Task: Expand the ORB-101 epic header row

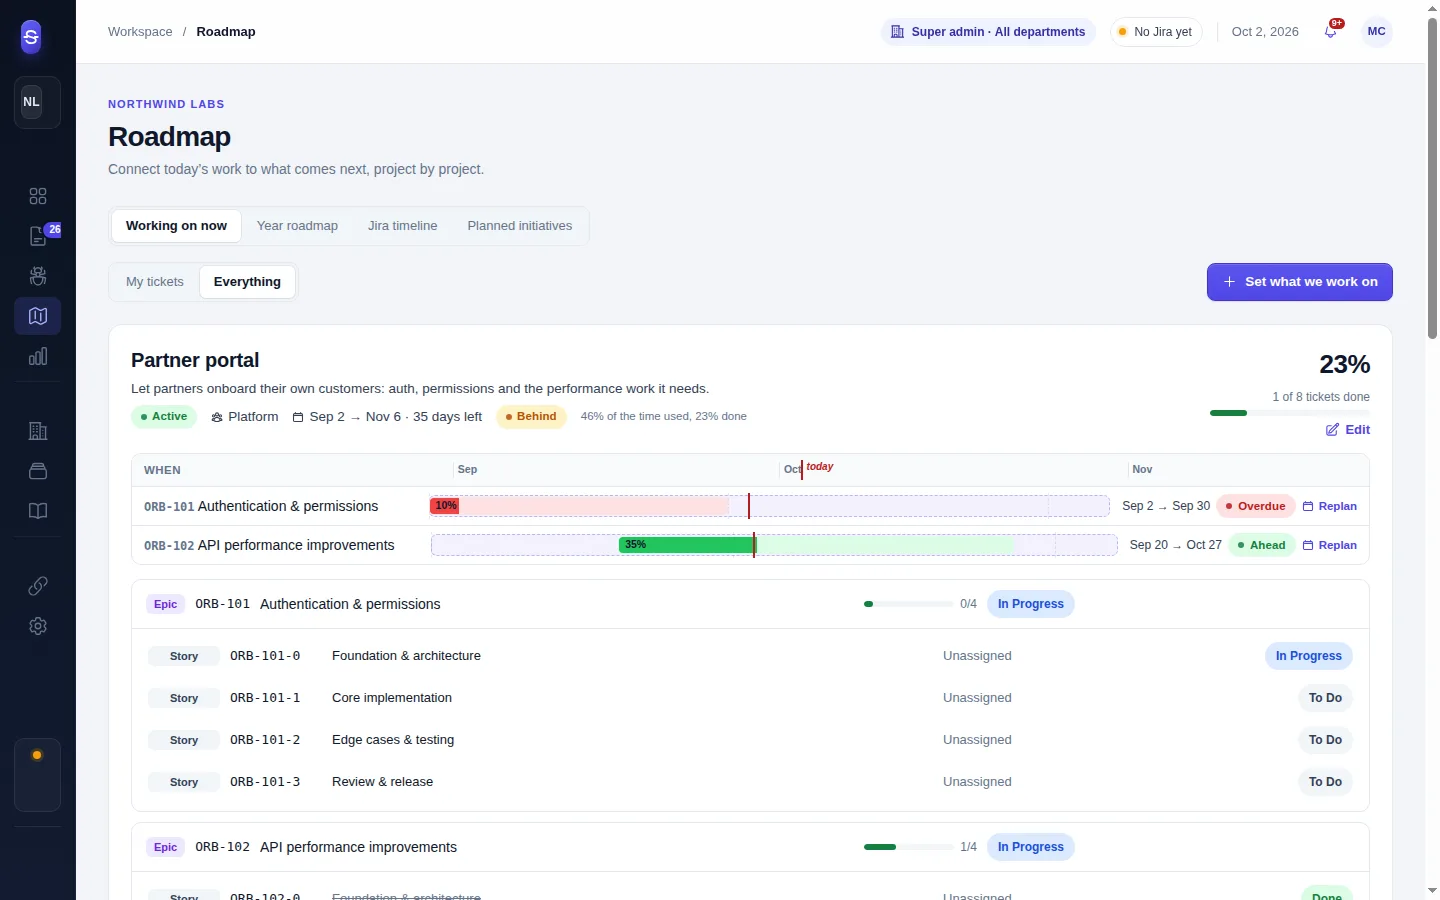Action: pyautogui.click(x=750, y=604)
